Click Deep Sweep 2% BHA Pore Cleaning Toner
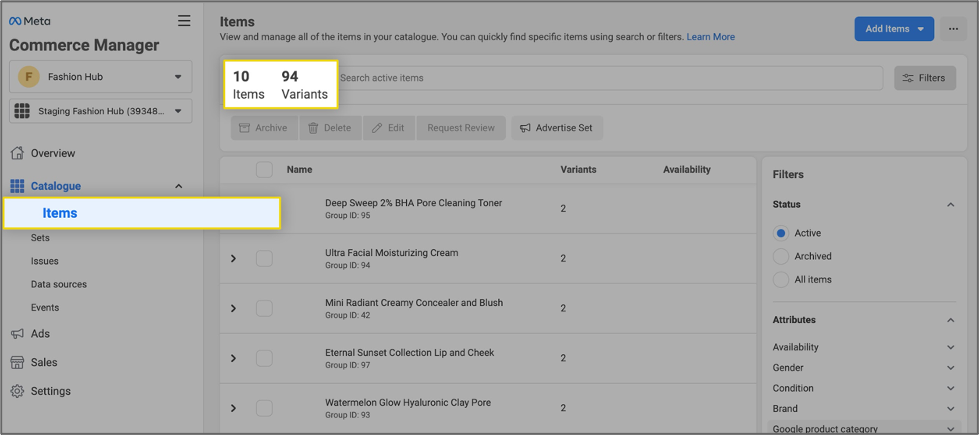The image size is (979, 435). click(x=413, y=203)
